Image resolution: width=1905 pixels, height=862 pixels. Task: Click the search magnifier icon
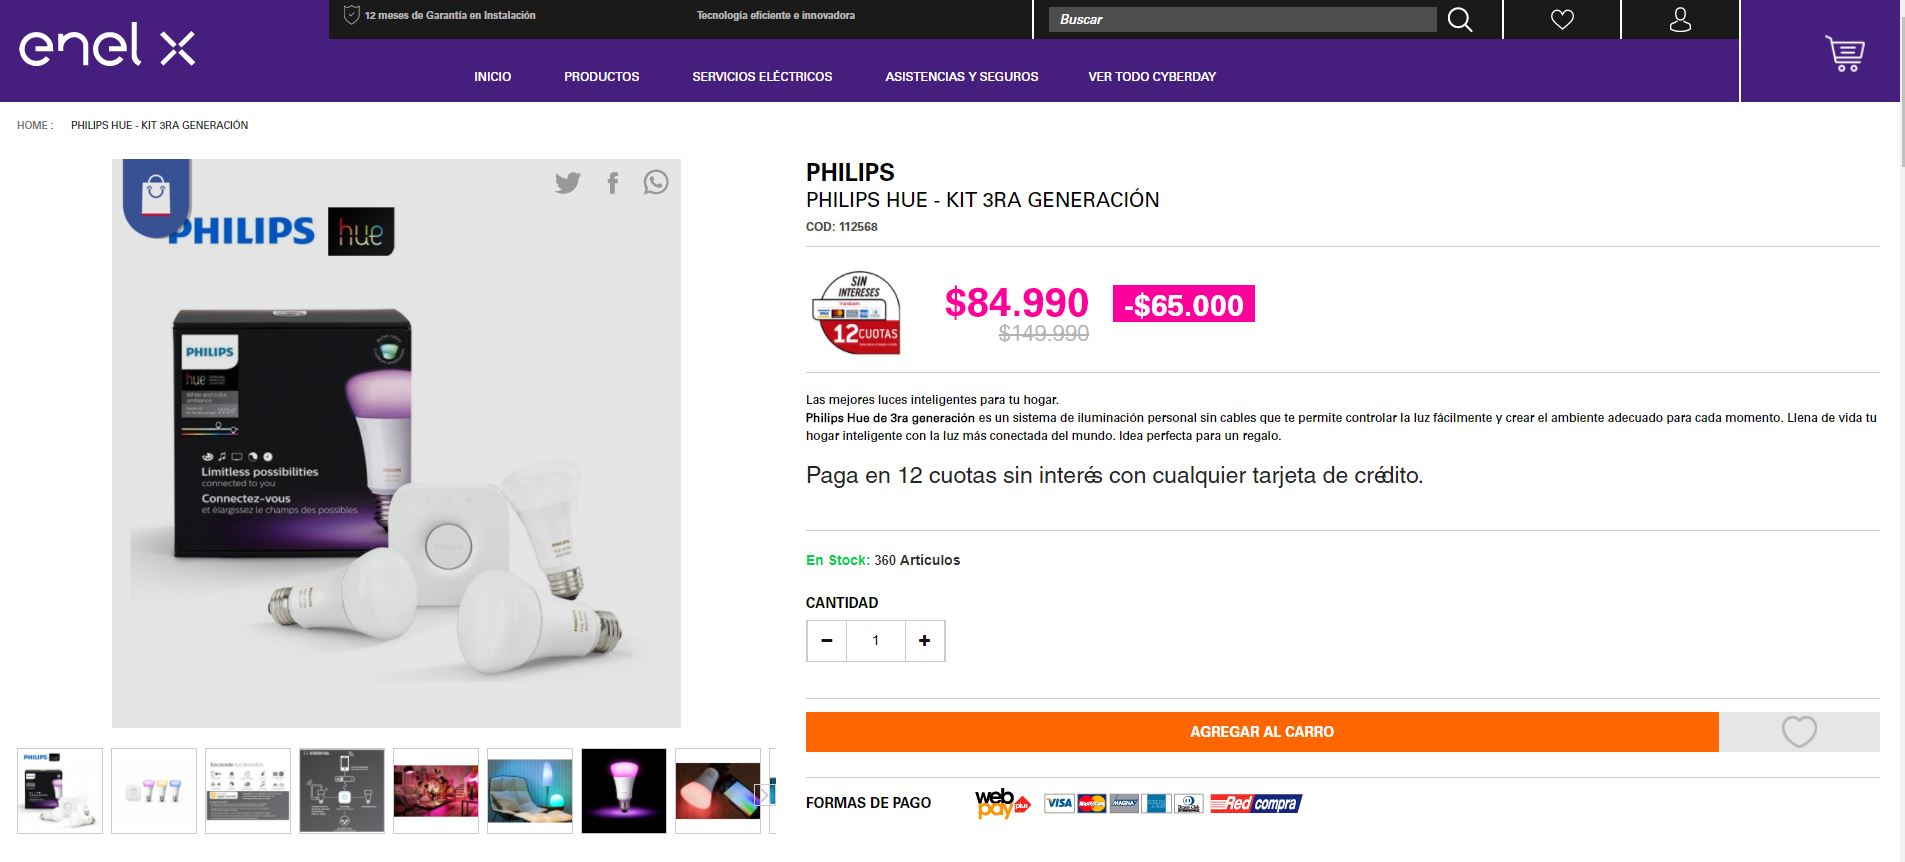click(x=1460, y=20)
